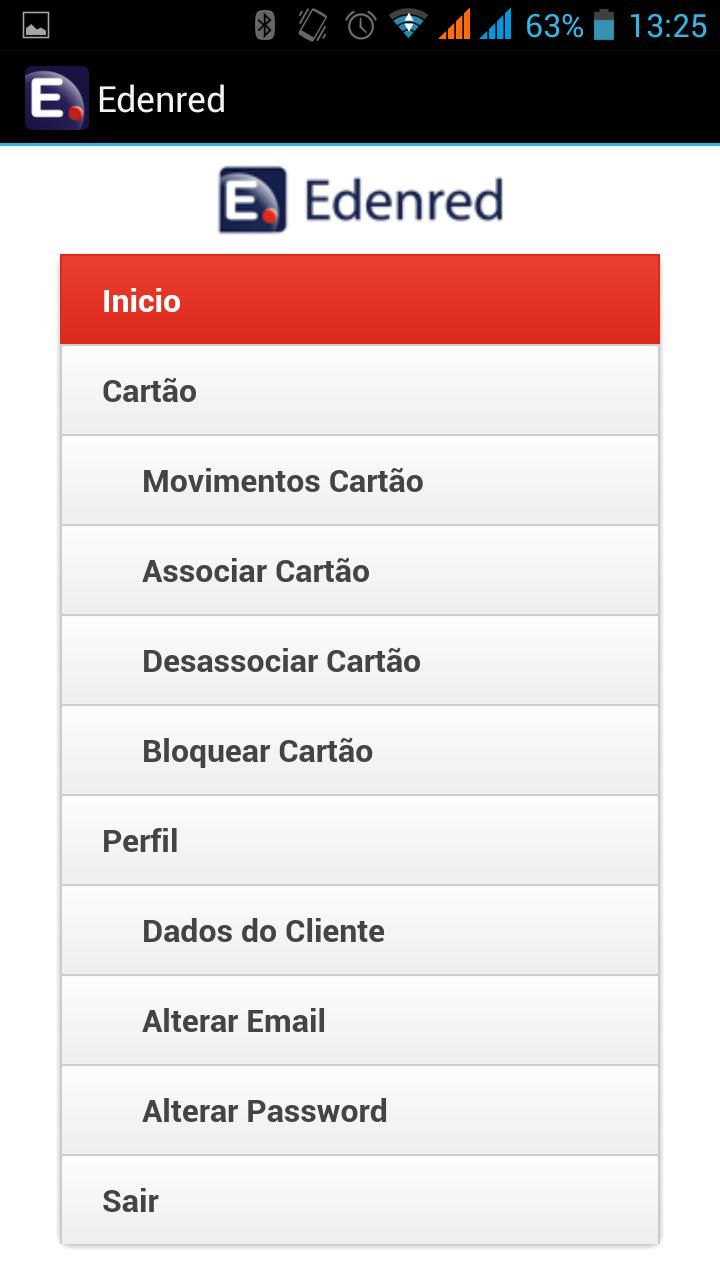This screenshot has width=720, height=1280.
Task: Choose Desassociar Cartão
Action: click(x=360, y=661)
